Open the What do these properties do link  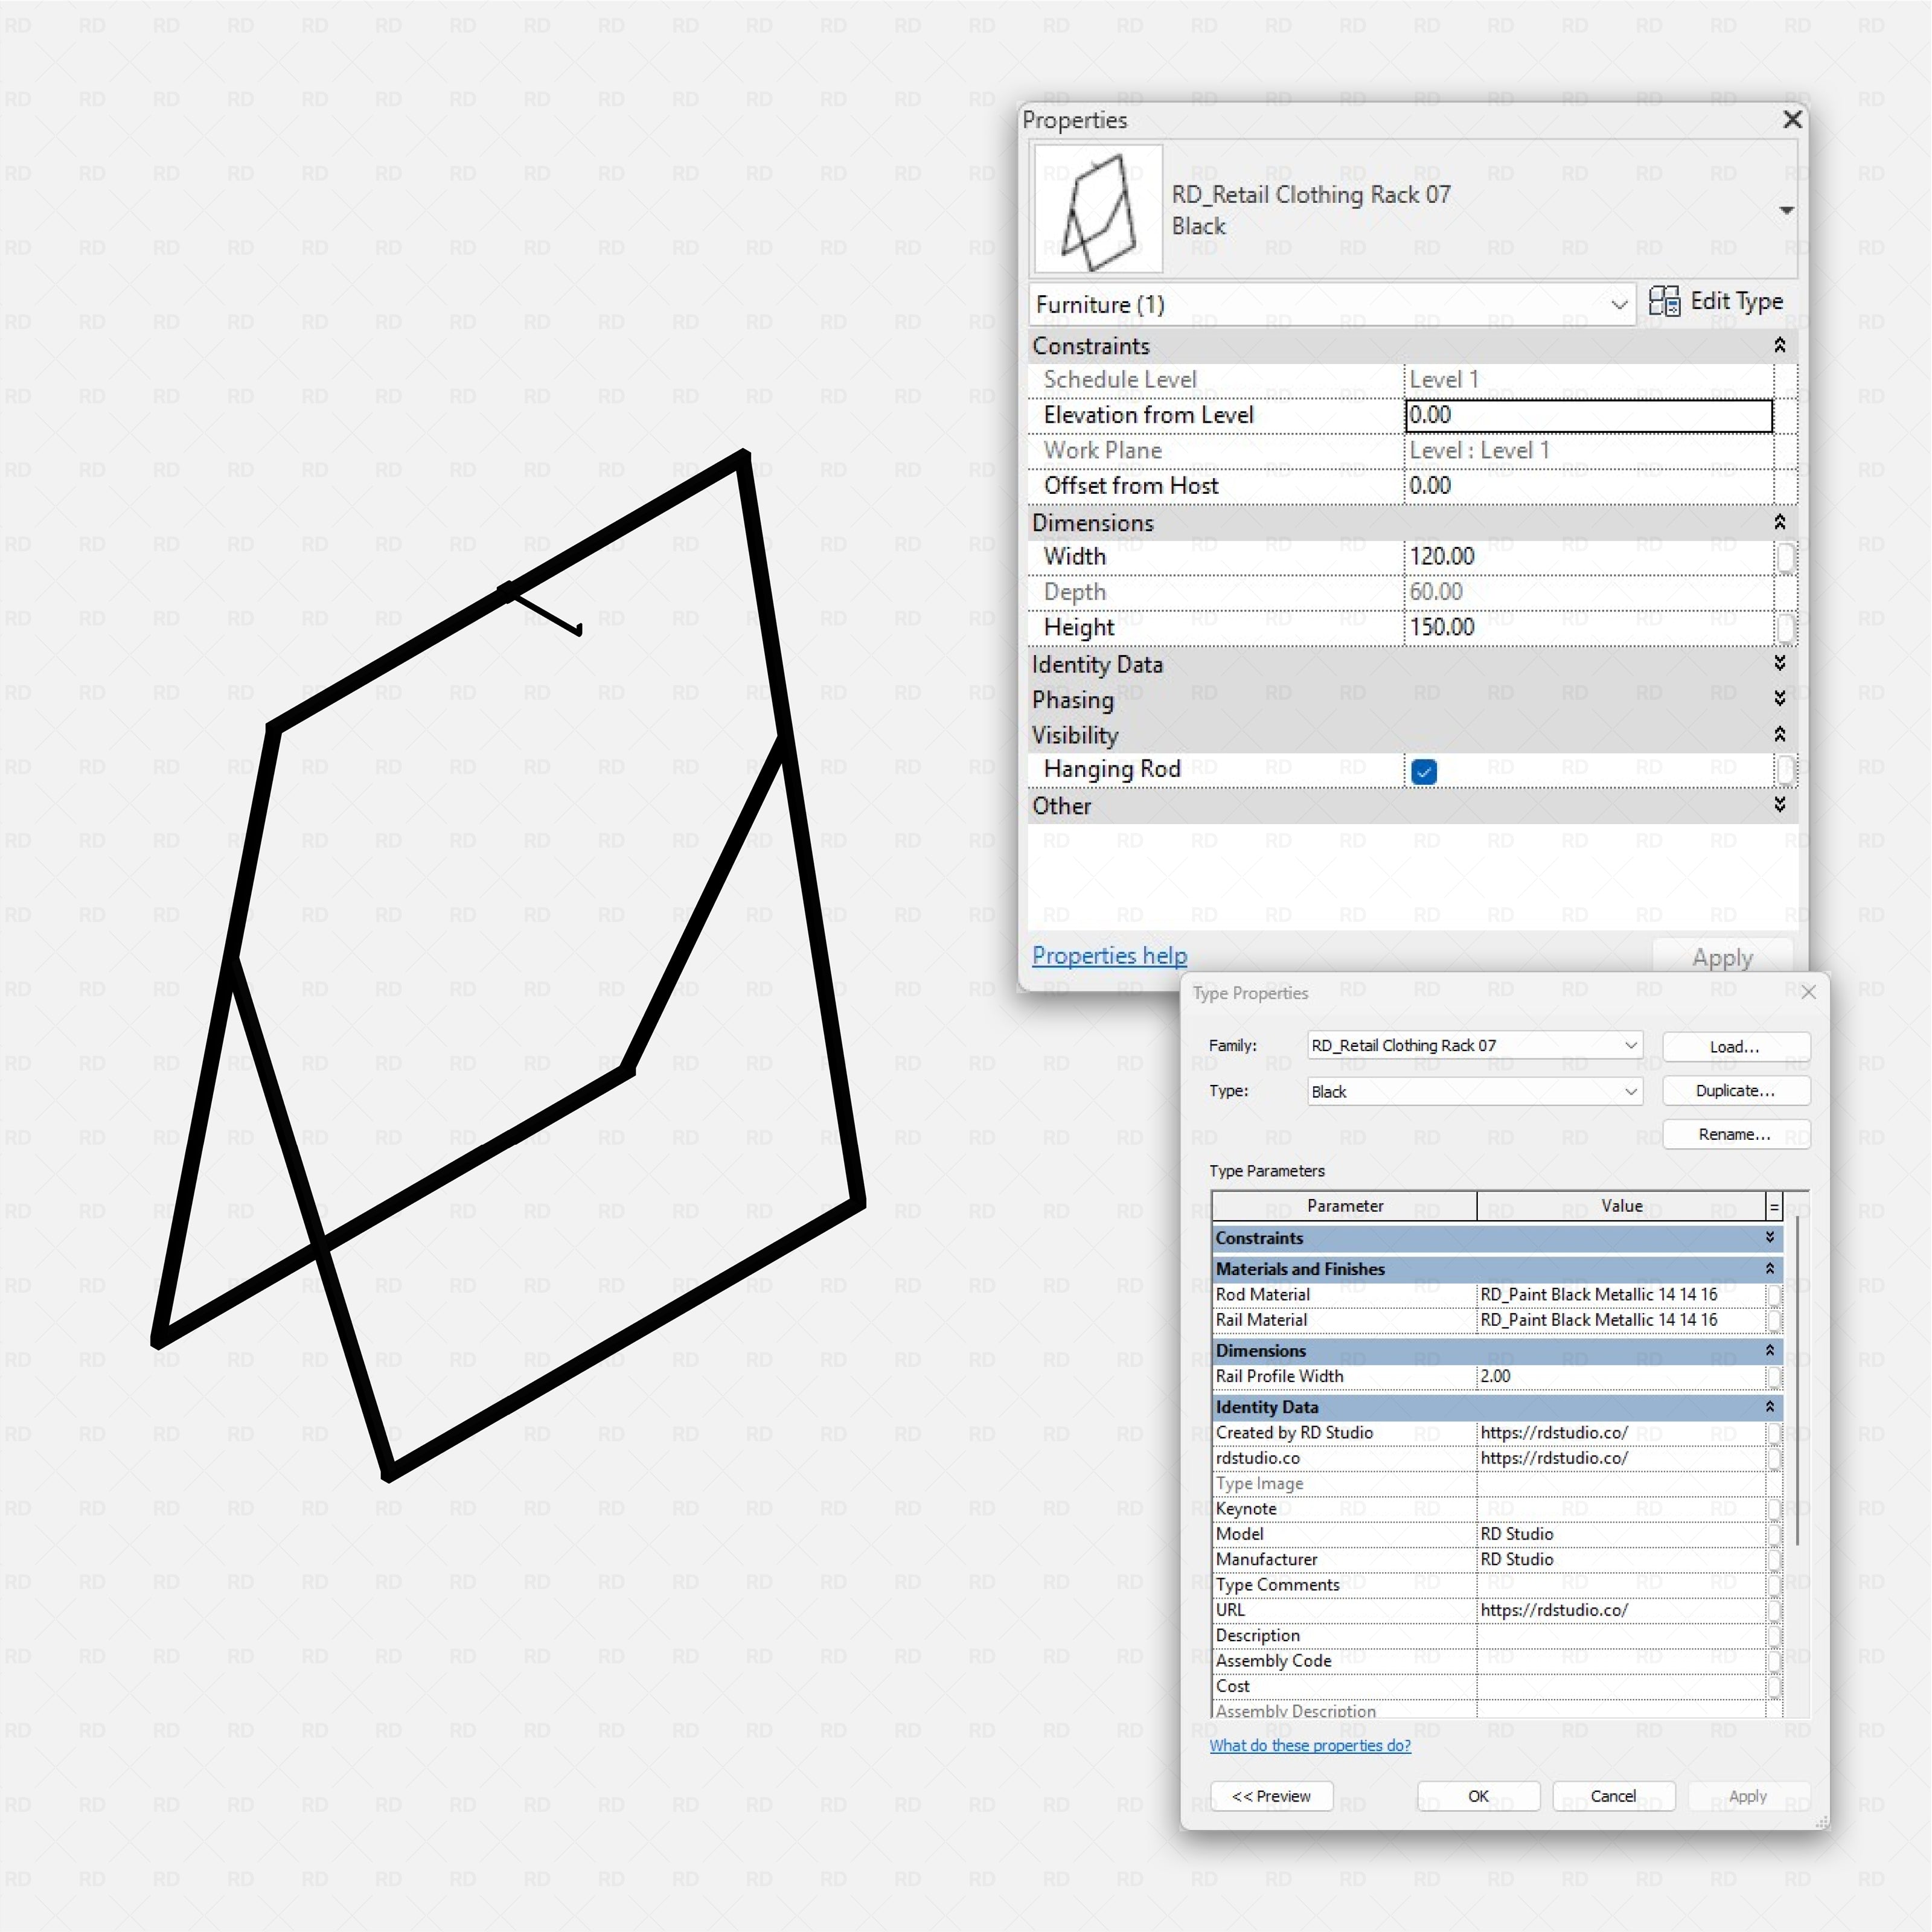(1310, 1745)
